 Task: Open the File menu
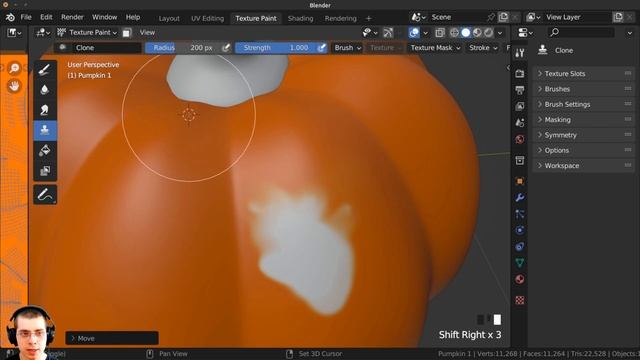tap(26, 17)
